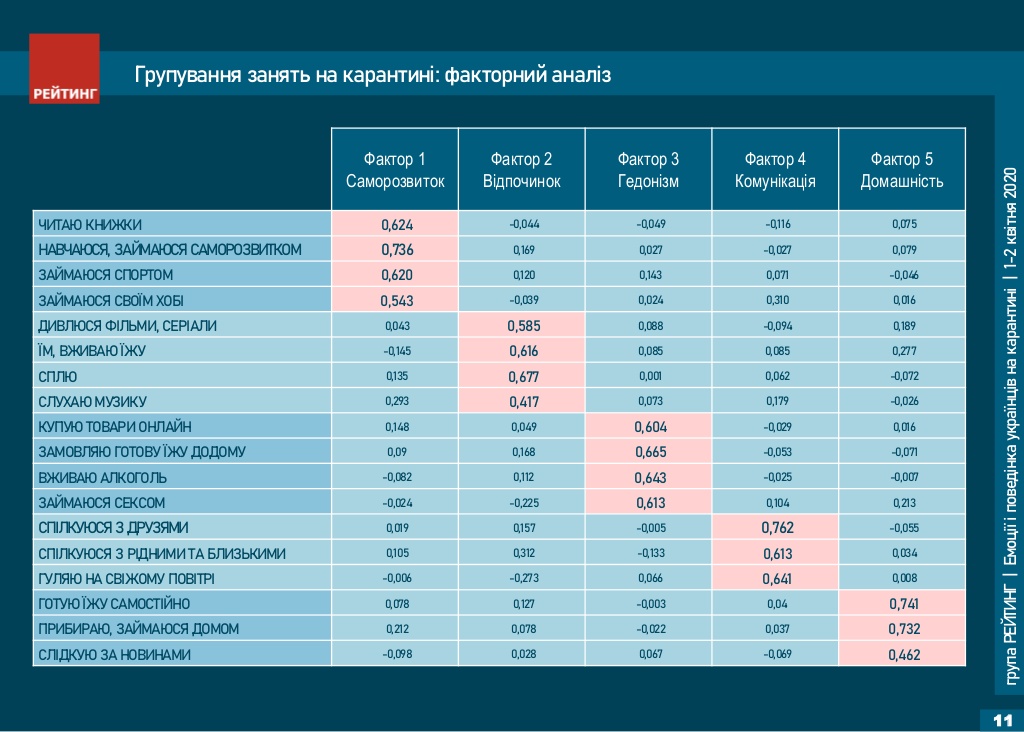Viewport: 1024px width, 732px height.
Task: Click the ЗАЙМАЮСЯ СПОРТОМ row label
Action: tap(105, 275)
